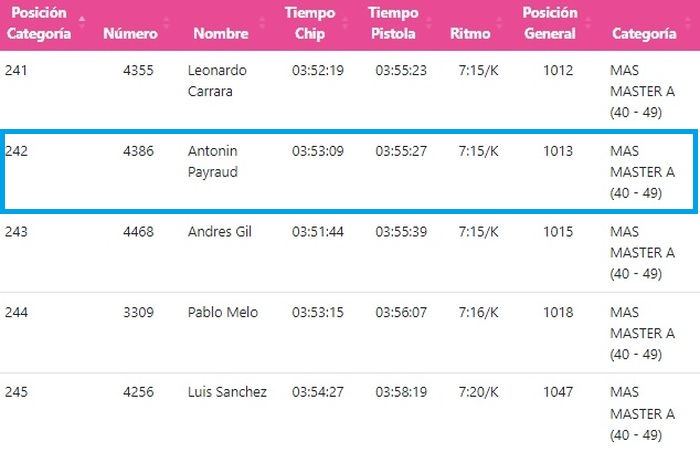The width and height of the screenshot is (700, 452).
Task: Choose Luis Sanchez in the results
Action: [x=227, y=392]
